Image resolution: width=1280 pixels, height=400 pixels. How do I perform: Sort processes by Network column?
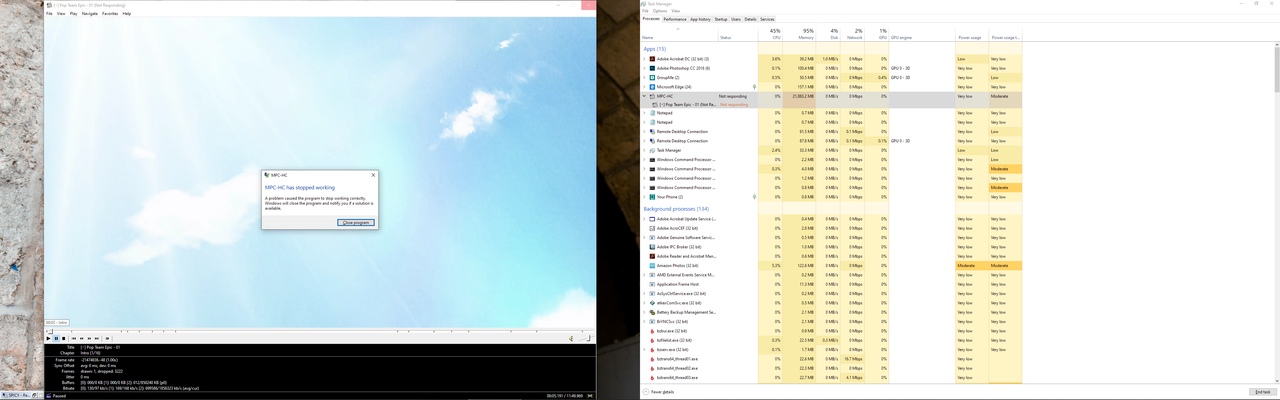click(852, 34)
